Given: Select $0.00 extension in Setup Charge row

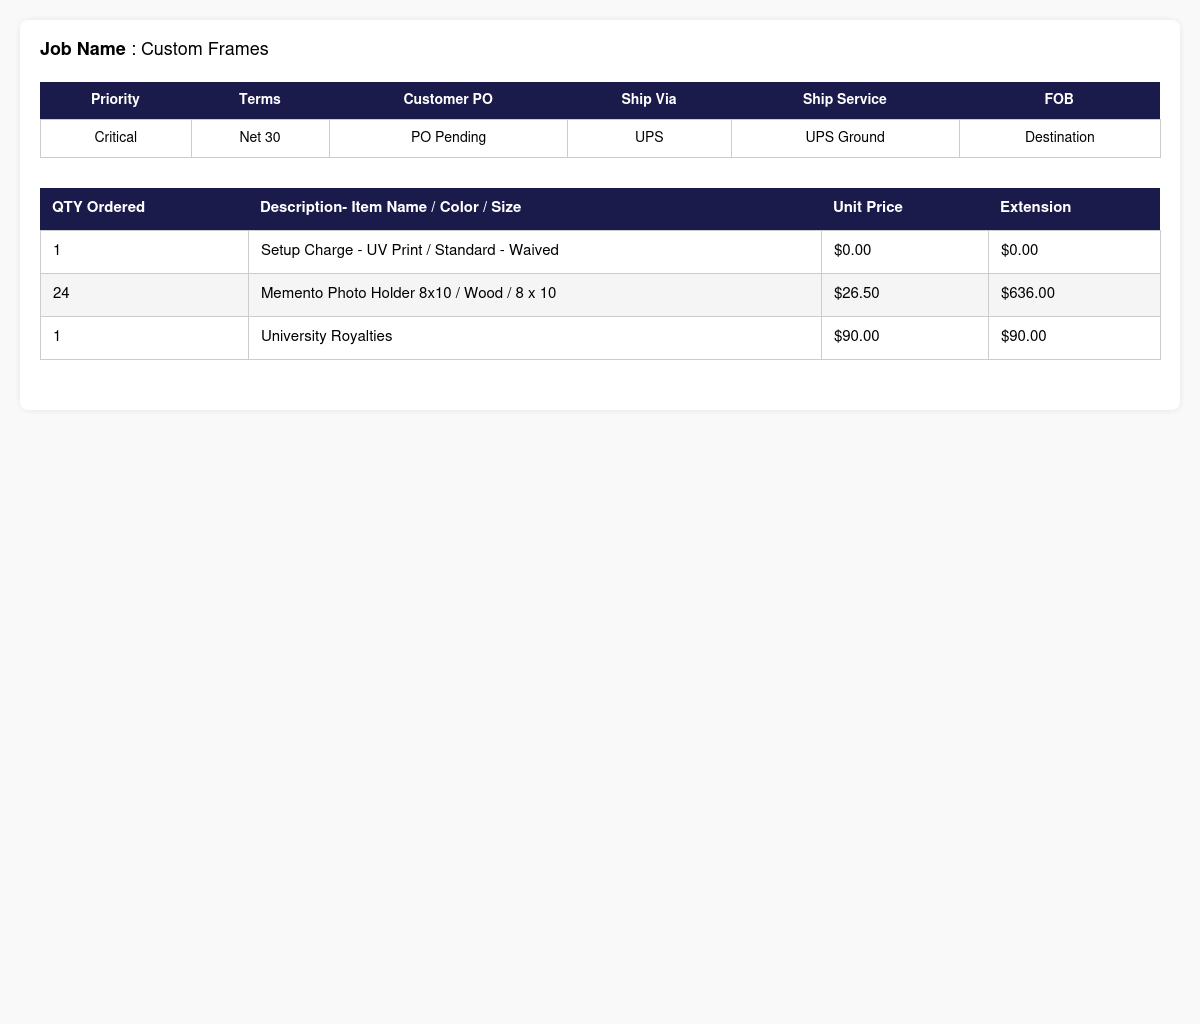Looking at the screenshot, I should point(1074,251).
